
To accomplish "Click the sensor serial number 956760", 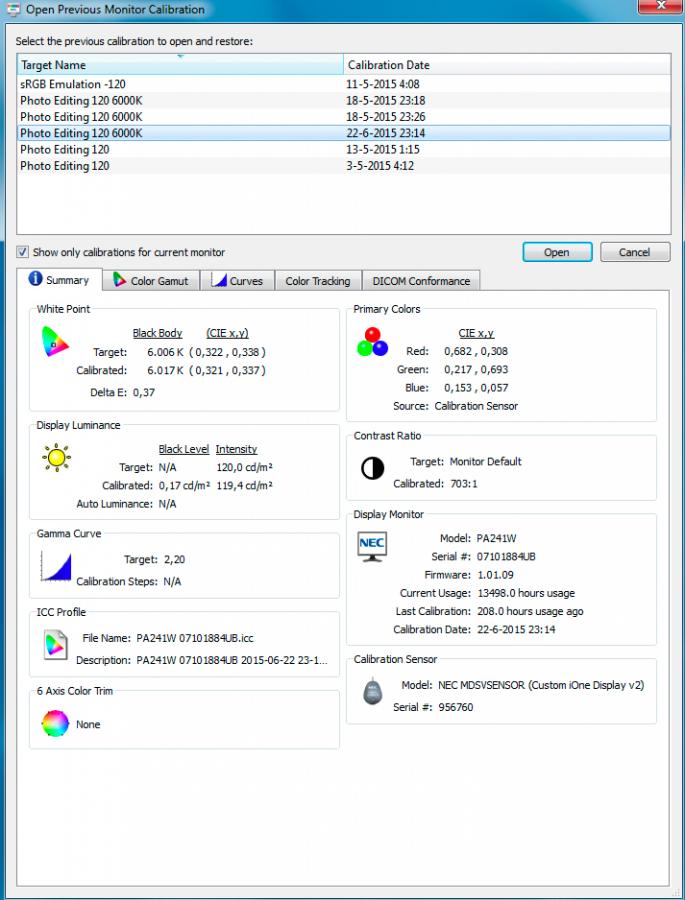I will pos(456,707).
